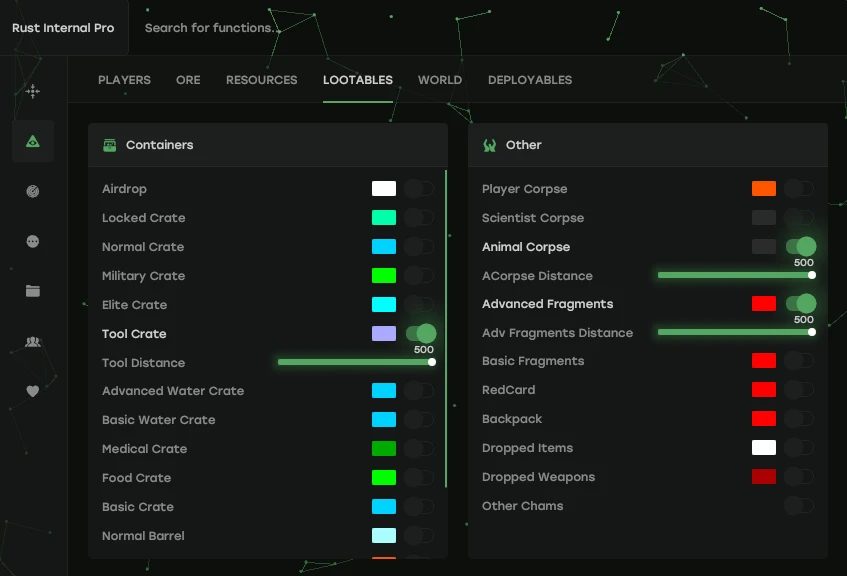Enable the Other Chams toggle
This screenshot has width=847, height=576.
coord(799,506)
